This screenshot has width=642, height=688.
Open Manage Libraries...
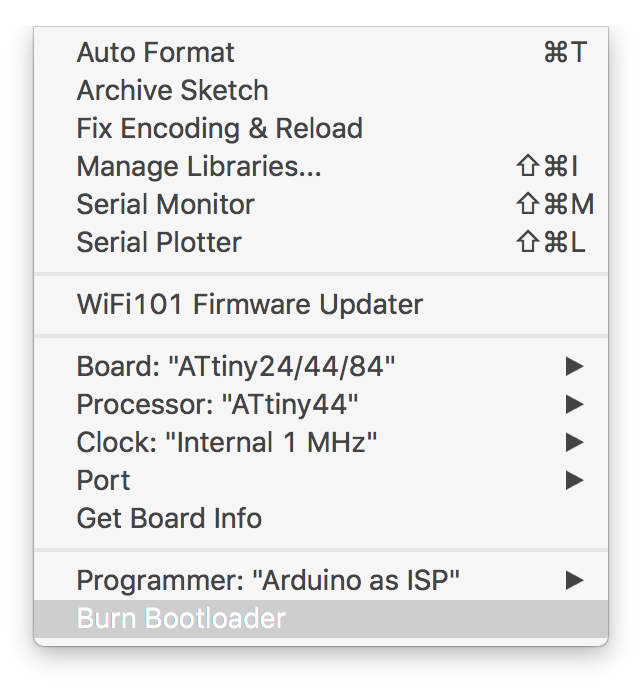pyautogui.click(x=321, y=166)
